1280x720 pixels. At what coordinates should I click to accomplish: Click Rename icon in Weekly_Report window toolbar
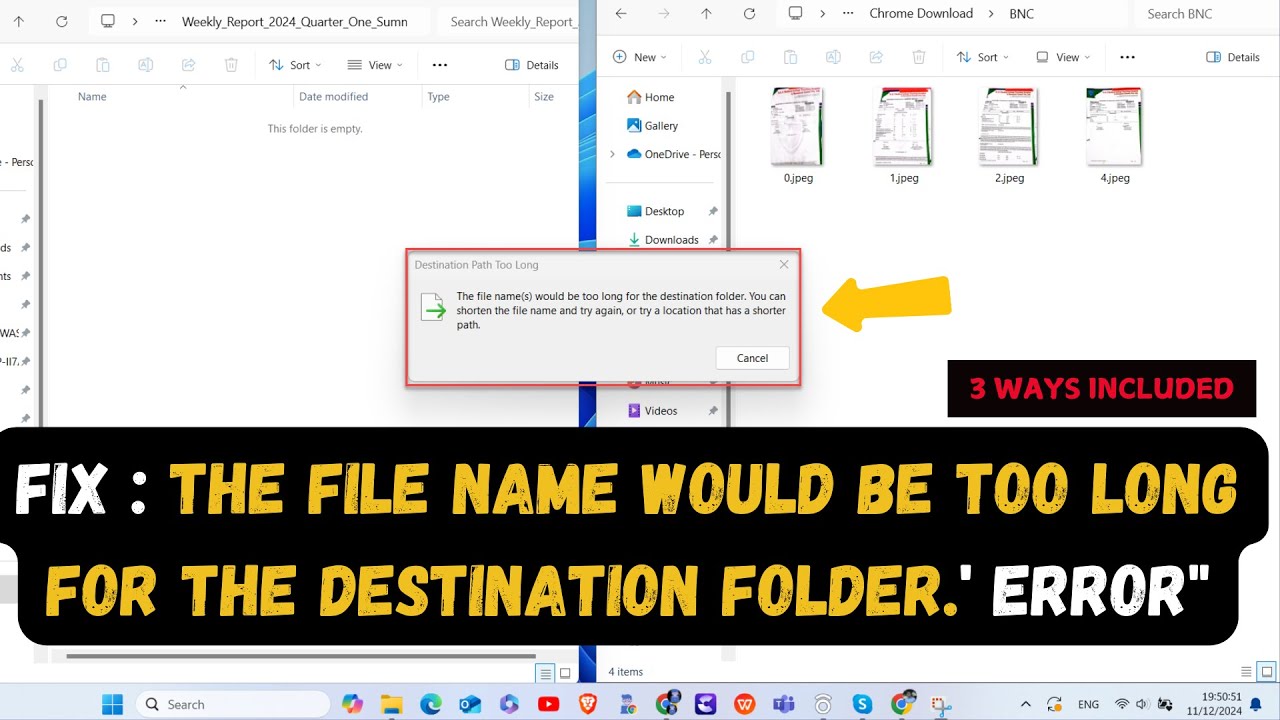145,65
